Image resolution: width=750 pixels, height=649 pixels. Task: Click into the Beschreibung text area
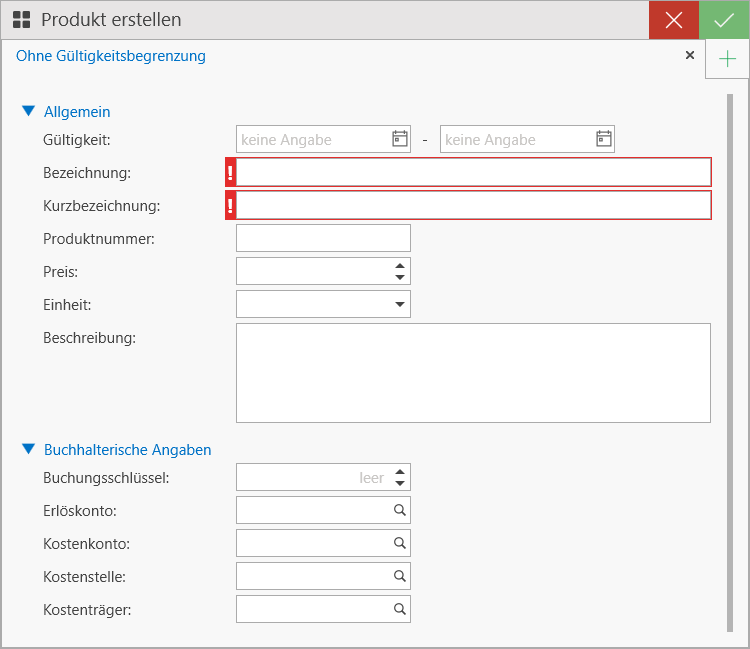tap(474, 373)
